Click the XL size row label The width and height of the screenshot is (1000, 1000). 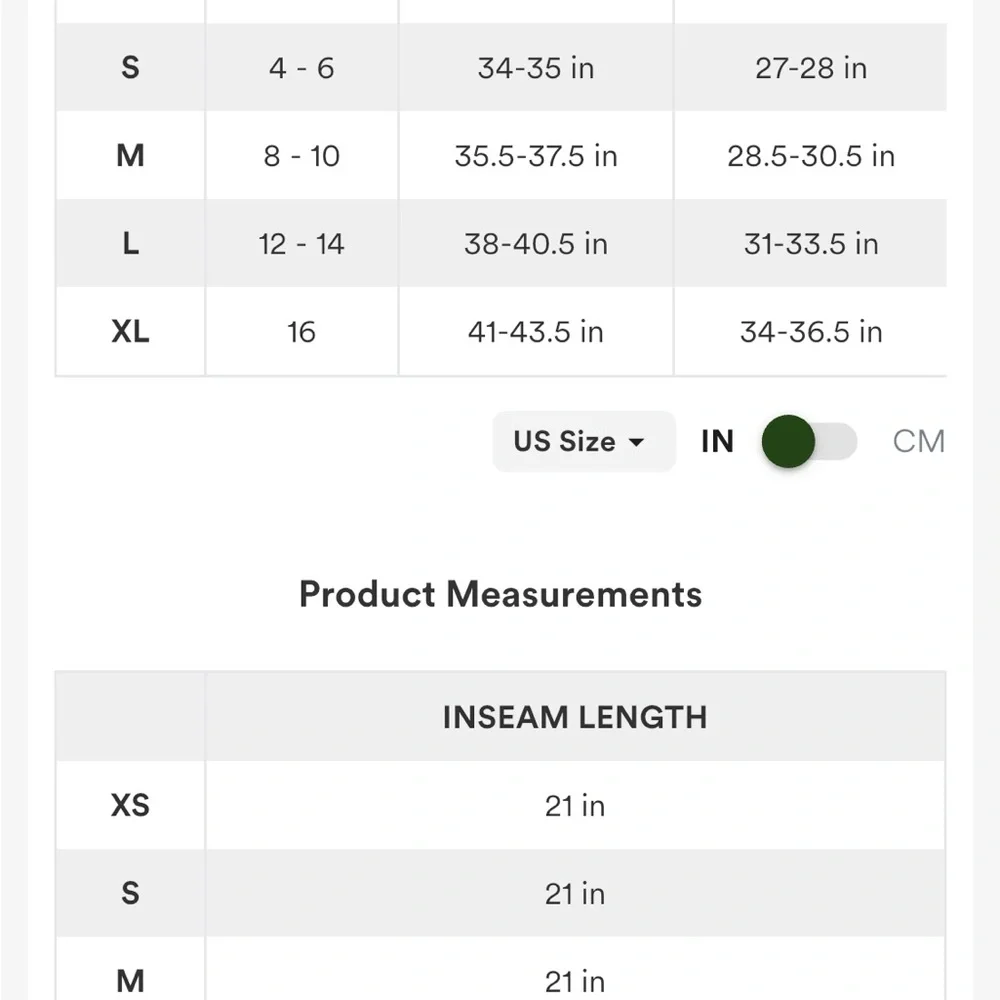[130, 332]
